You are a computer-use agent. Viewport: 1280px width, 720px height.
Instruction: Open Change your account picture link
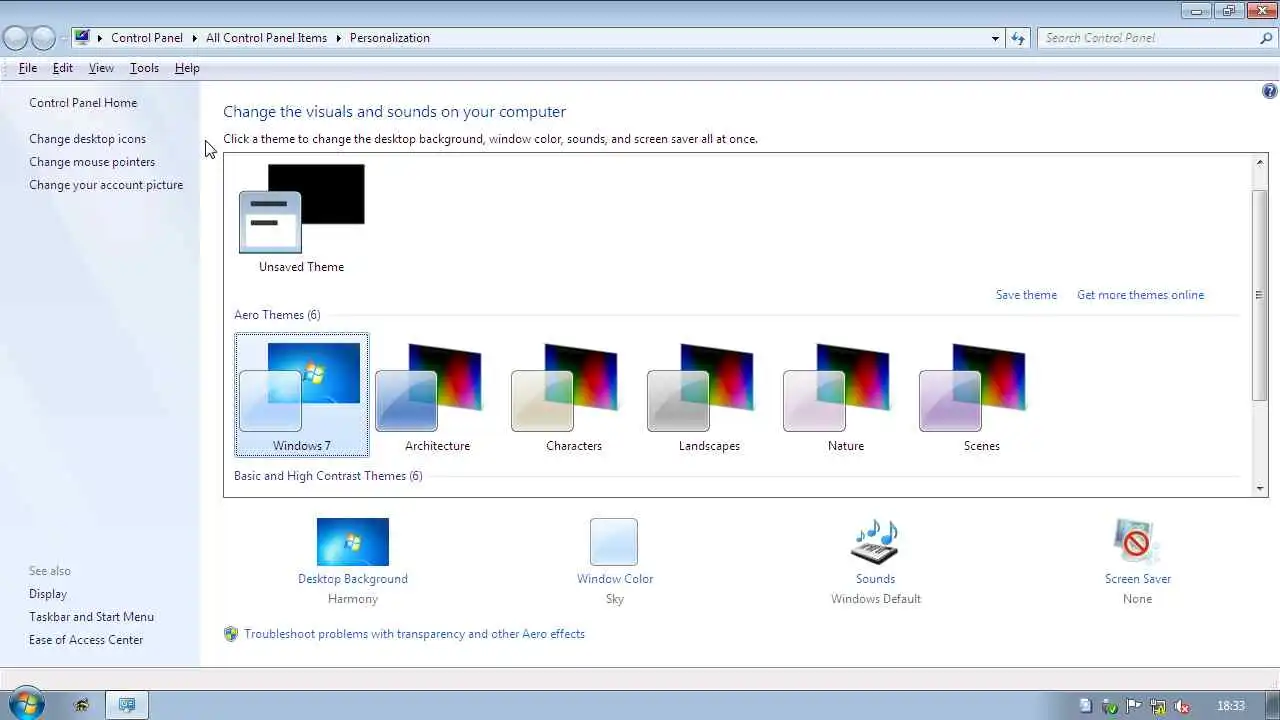tap(106, 185)
